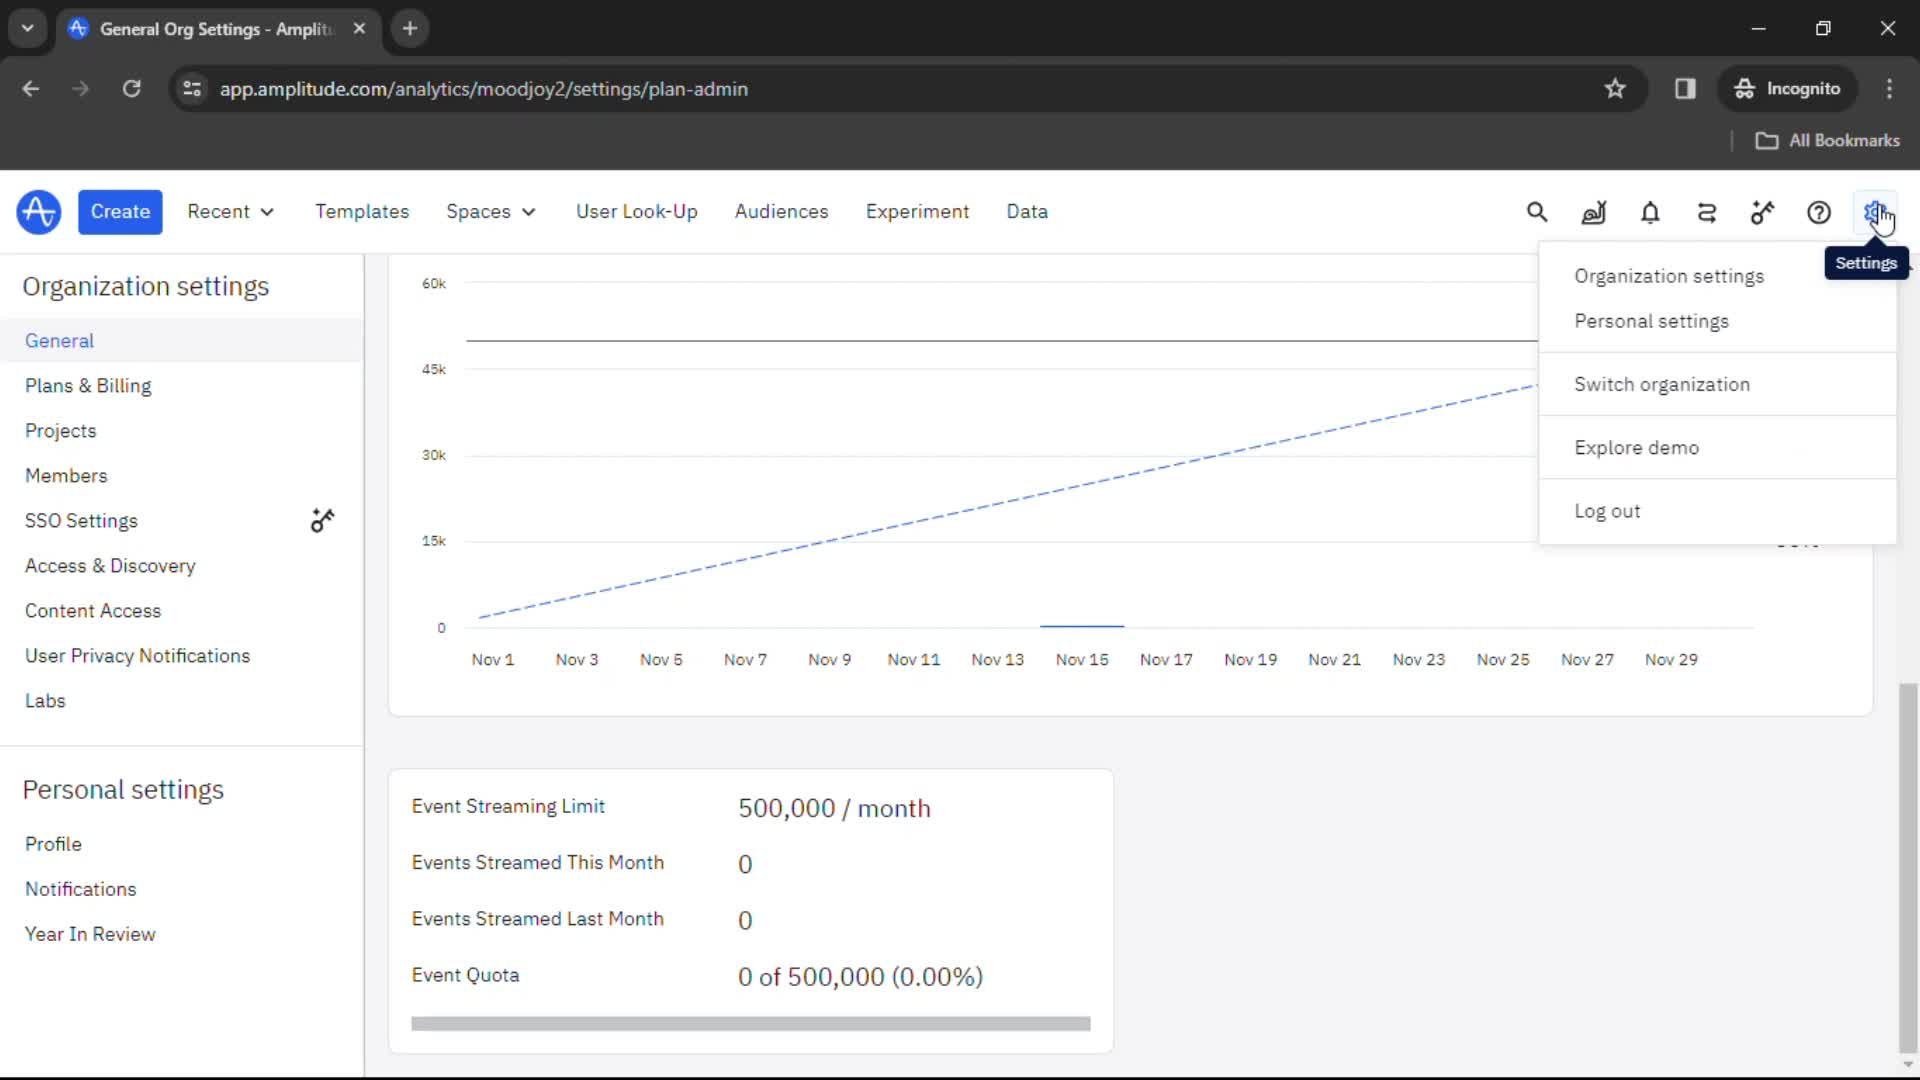Select General in organization settings sidebar
The height and width of the screenshot is (1080, 1920).
pos(58,340)
